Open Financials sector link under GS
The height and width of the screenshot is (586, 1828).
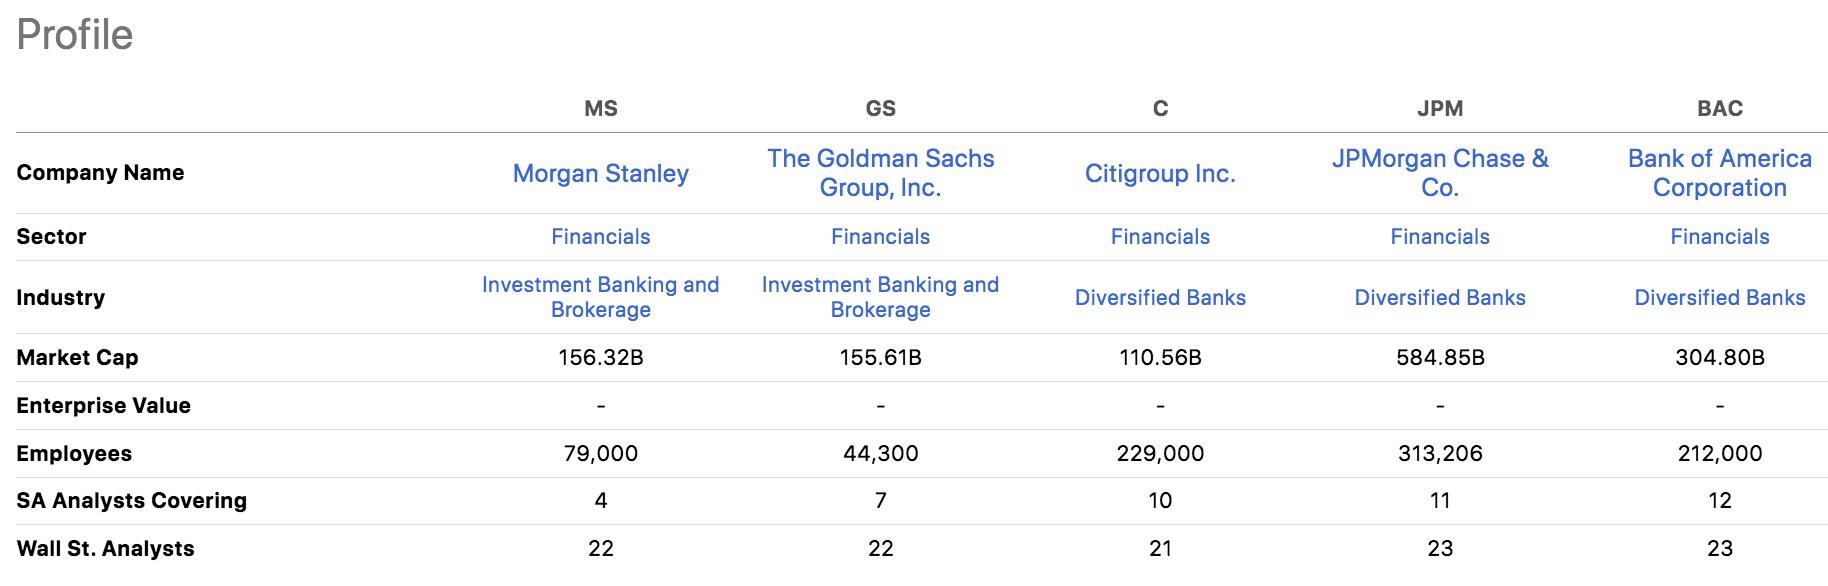(880, 237)
